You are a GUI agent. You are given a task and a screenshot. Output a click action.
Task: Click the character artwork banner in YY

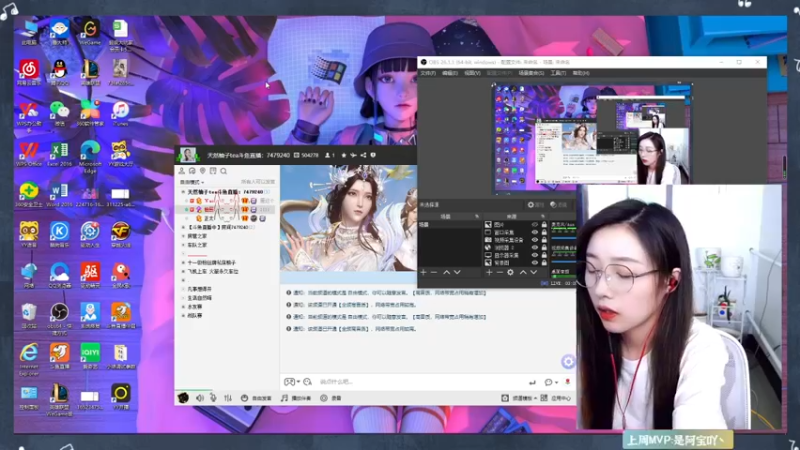[x=348, y=218]
